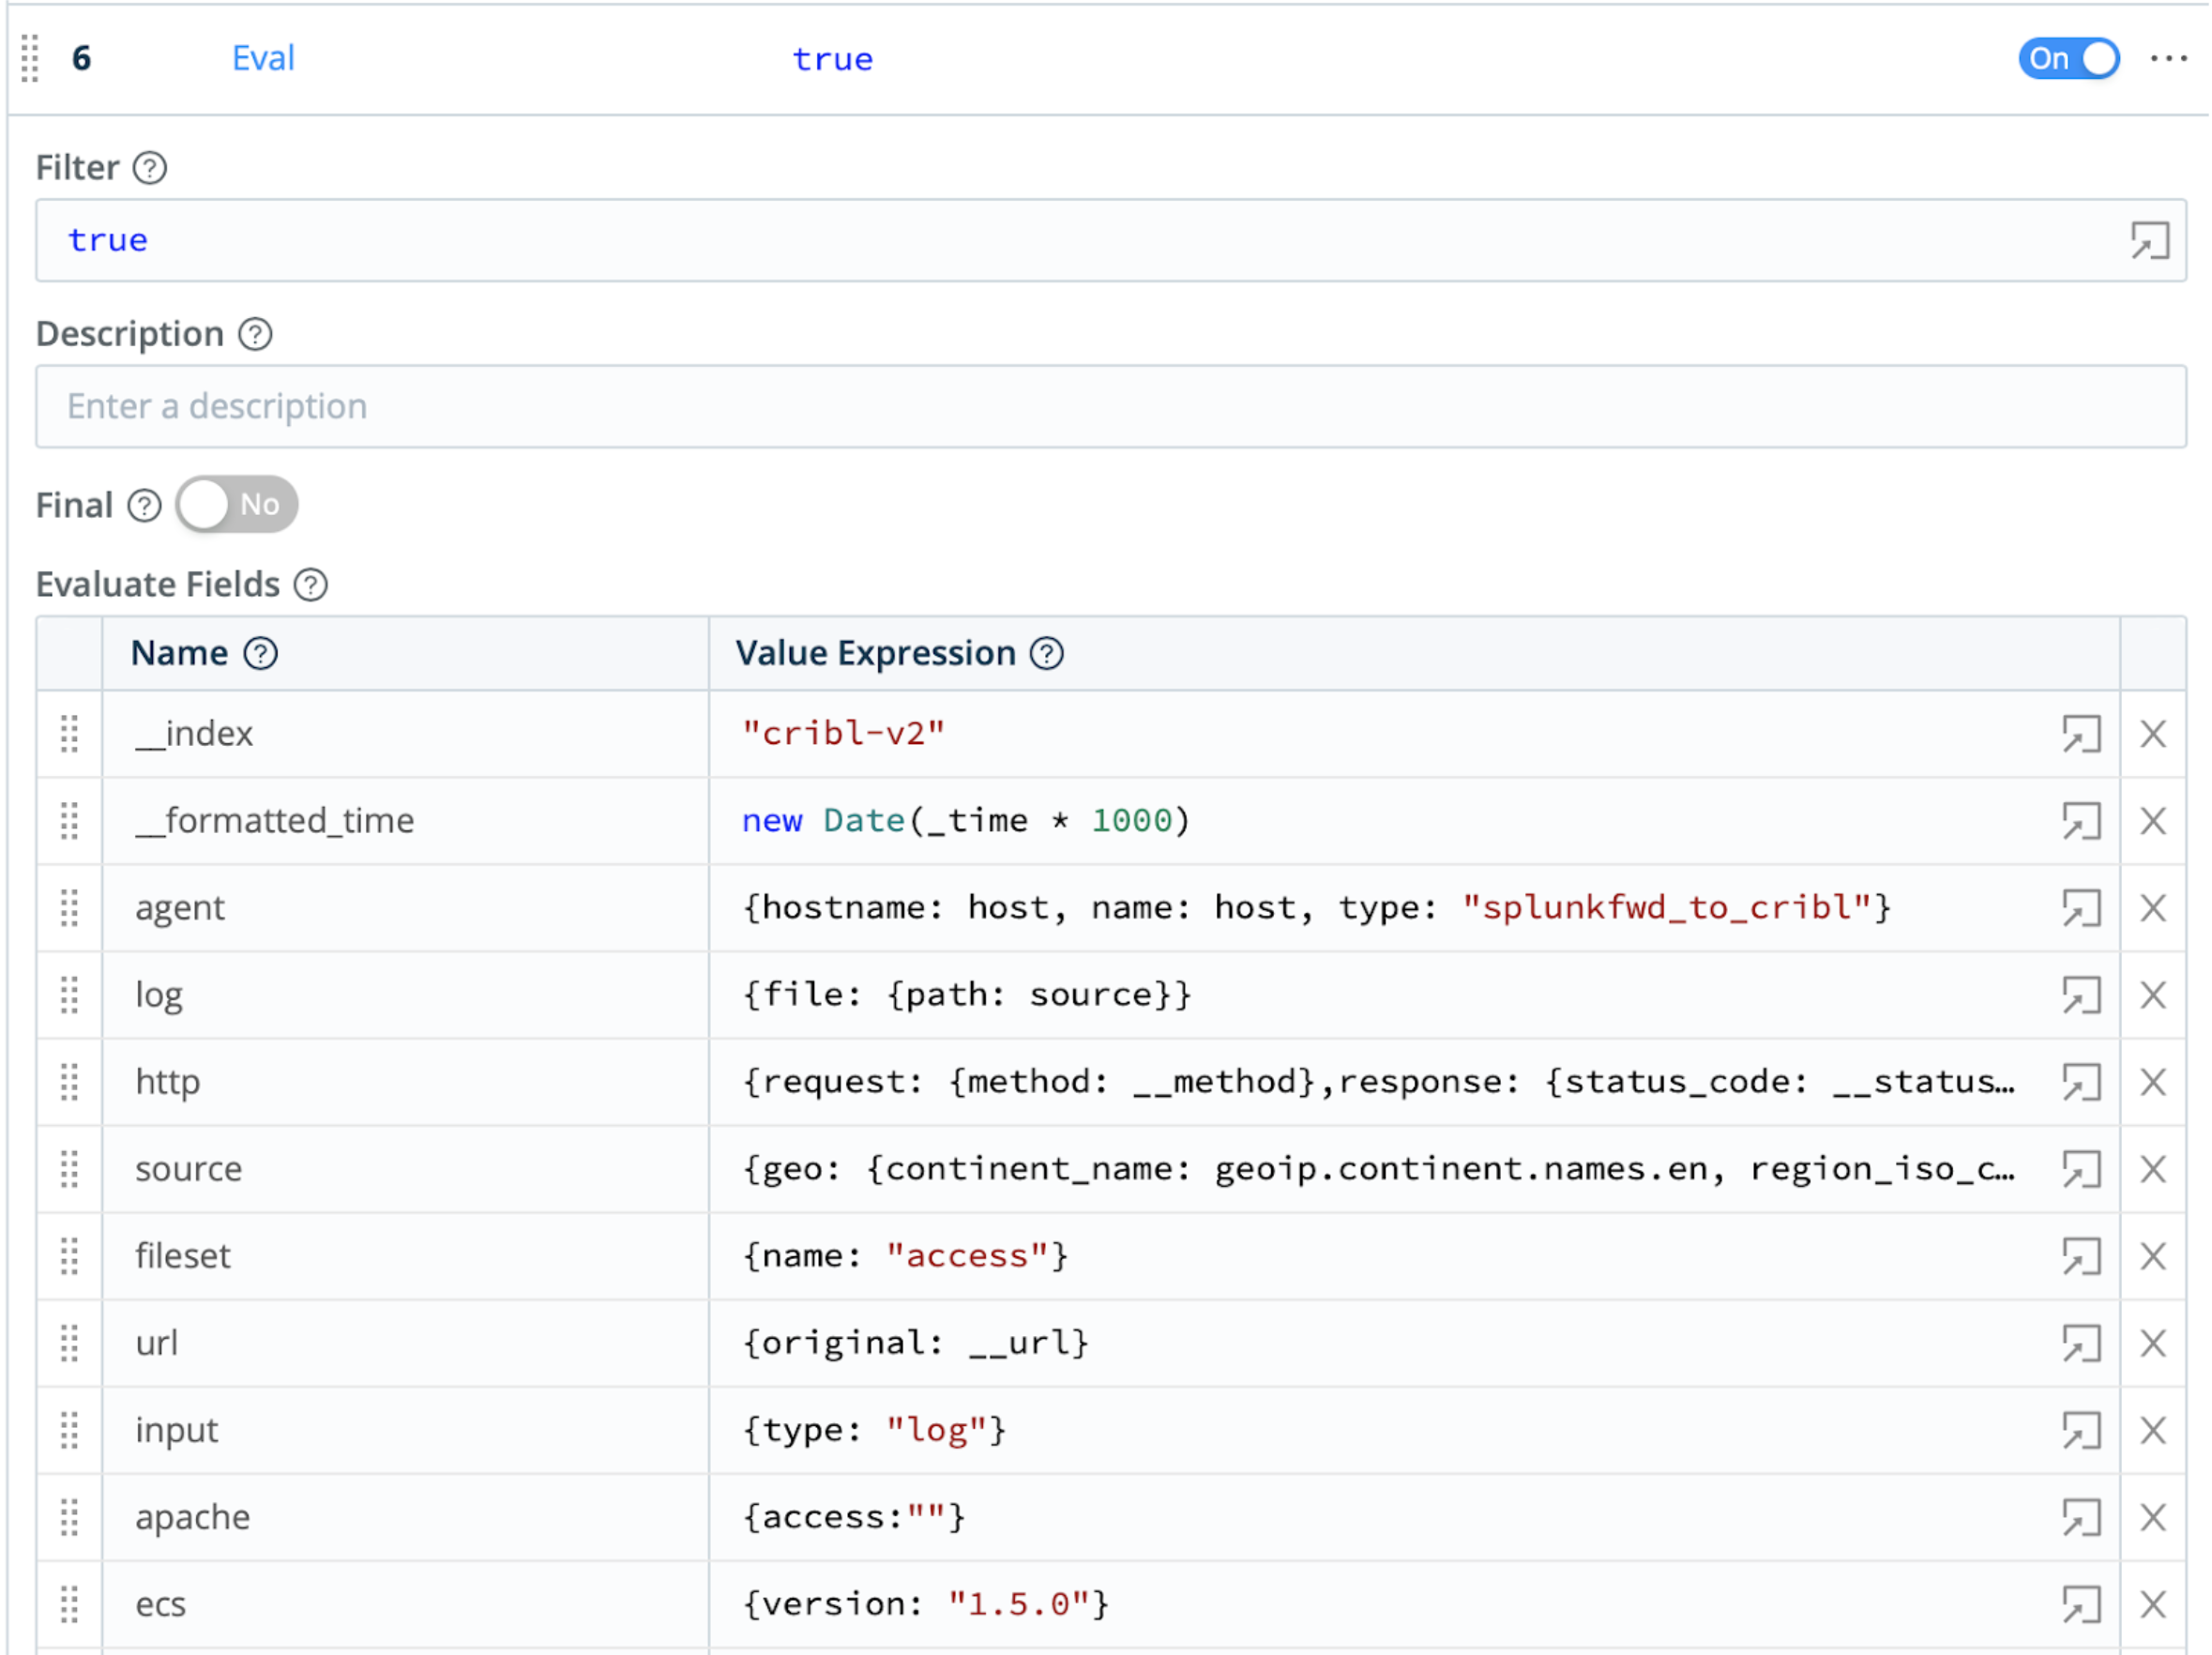Expand the ecs value expression editor
The width and height of the screenshot is (2212, 1655).
tap(2080, 1605)
